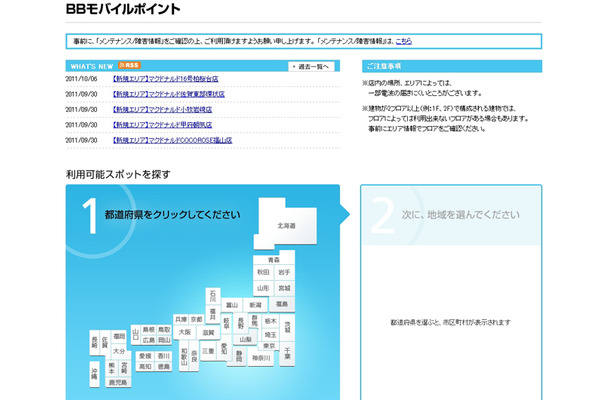The image size is (610, 400).
Task: Click 山梨 prefecture tile
Action: 245,339
